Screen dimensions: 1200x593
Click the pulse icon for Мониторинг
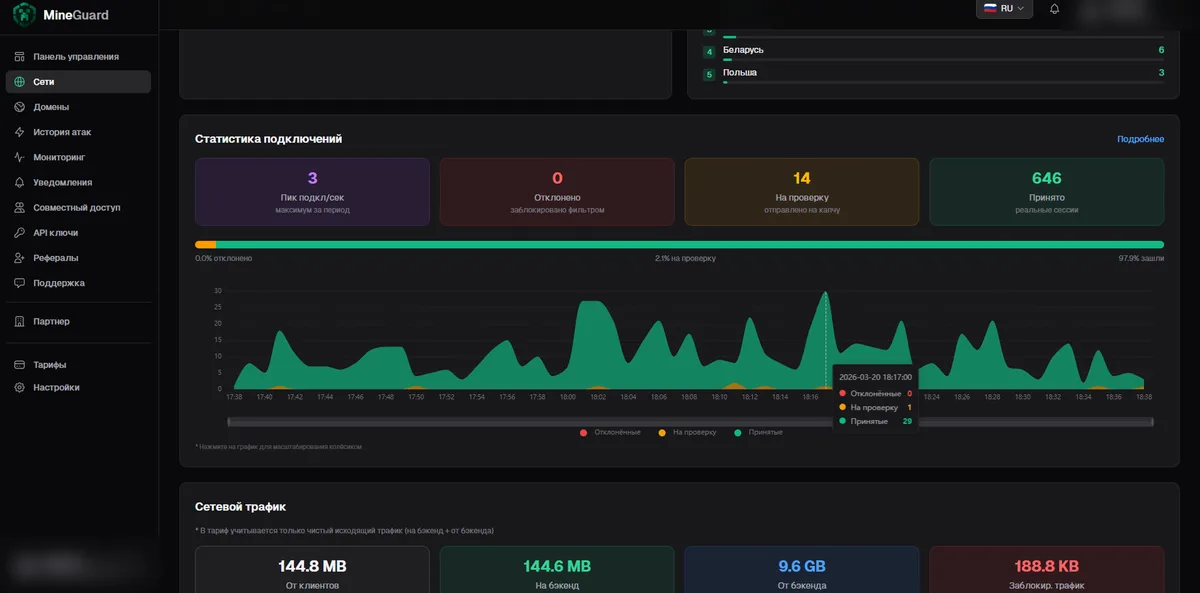(20, 157)
